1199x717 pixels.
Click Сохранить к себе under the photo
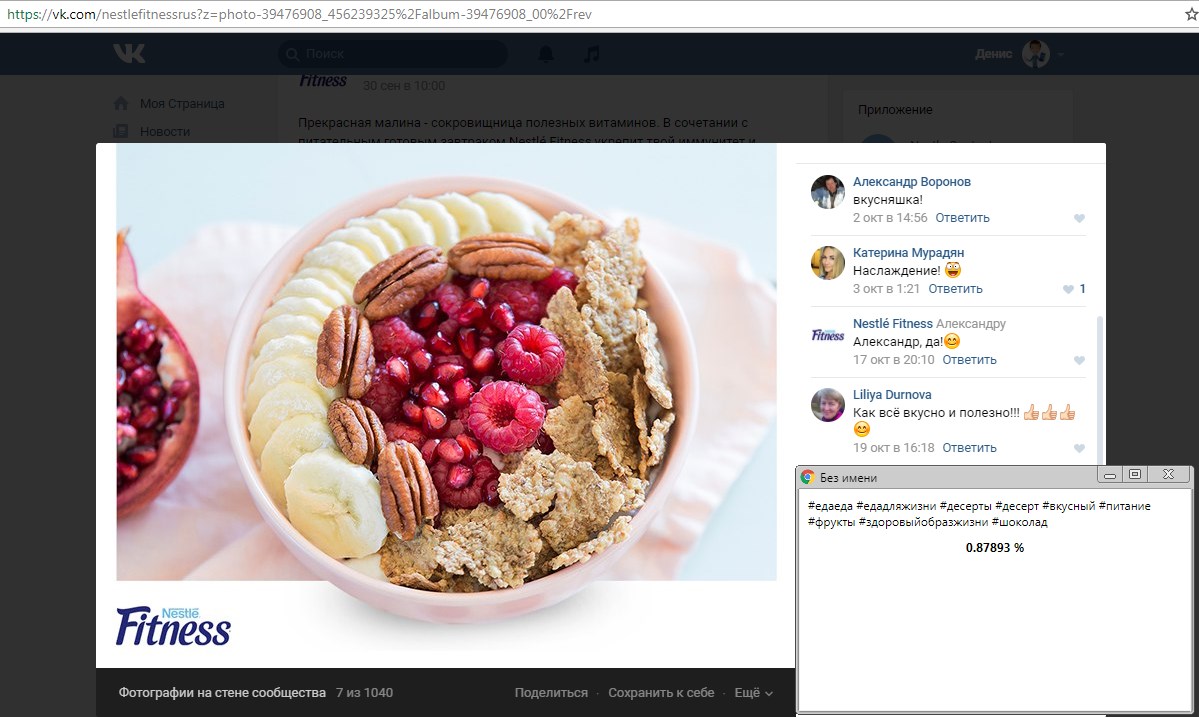click(x=661, y=693)
